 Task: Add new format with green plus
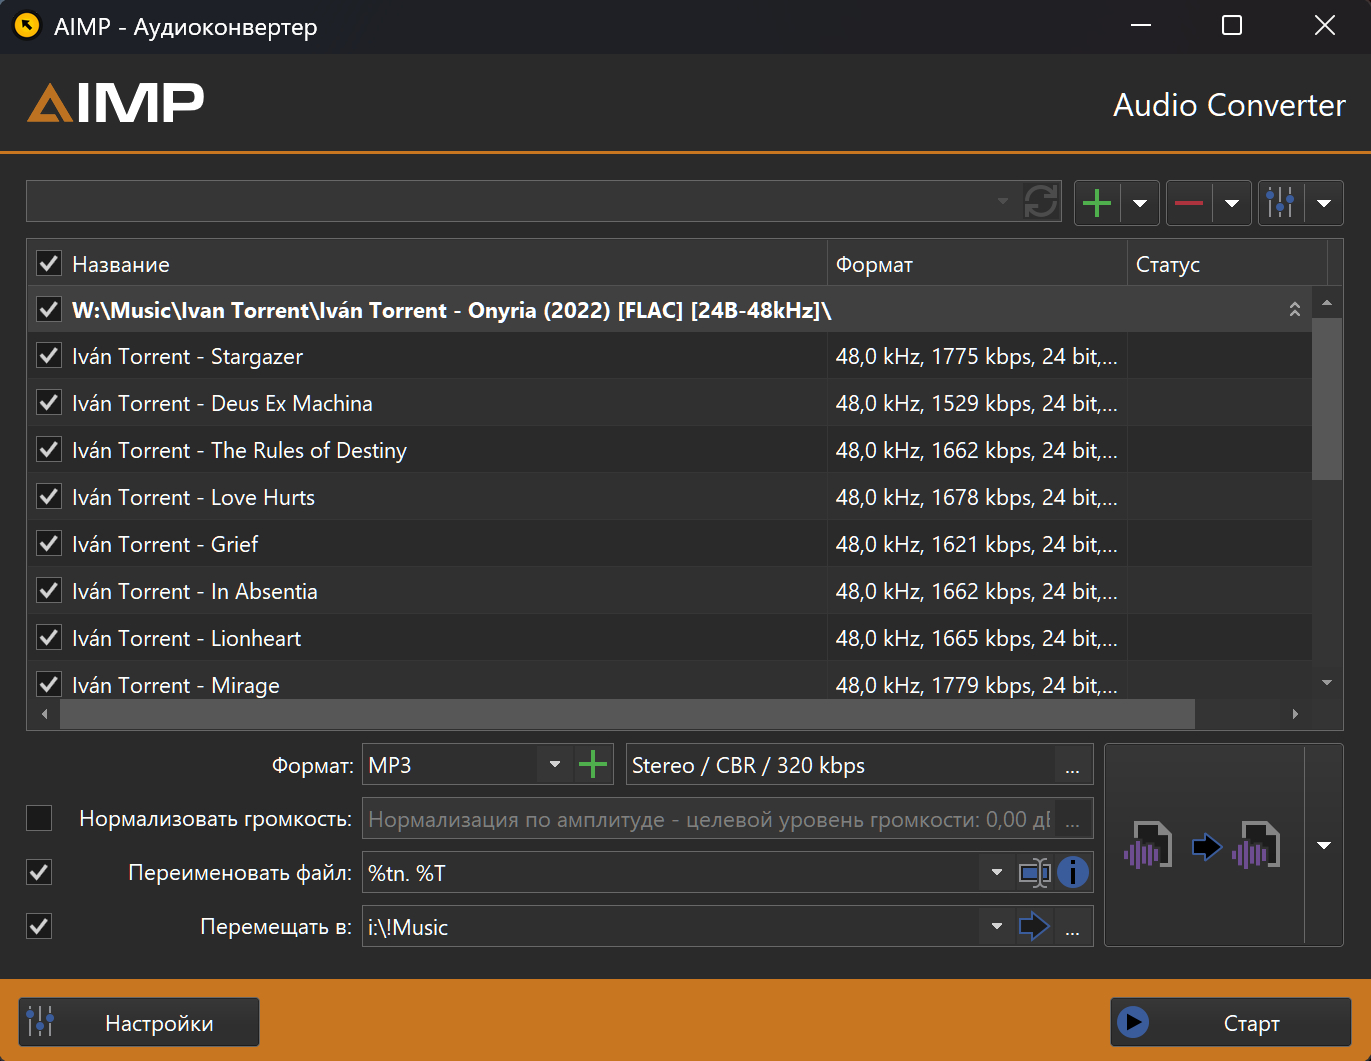593,765
